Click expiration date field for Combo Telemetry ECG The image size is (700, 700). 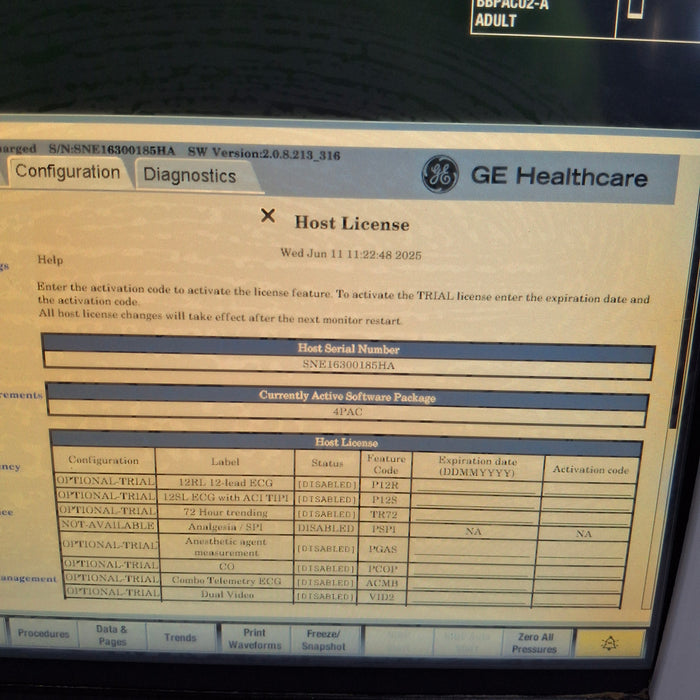tap(469, 584)
